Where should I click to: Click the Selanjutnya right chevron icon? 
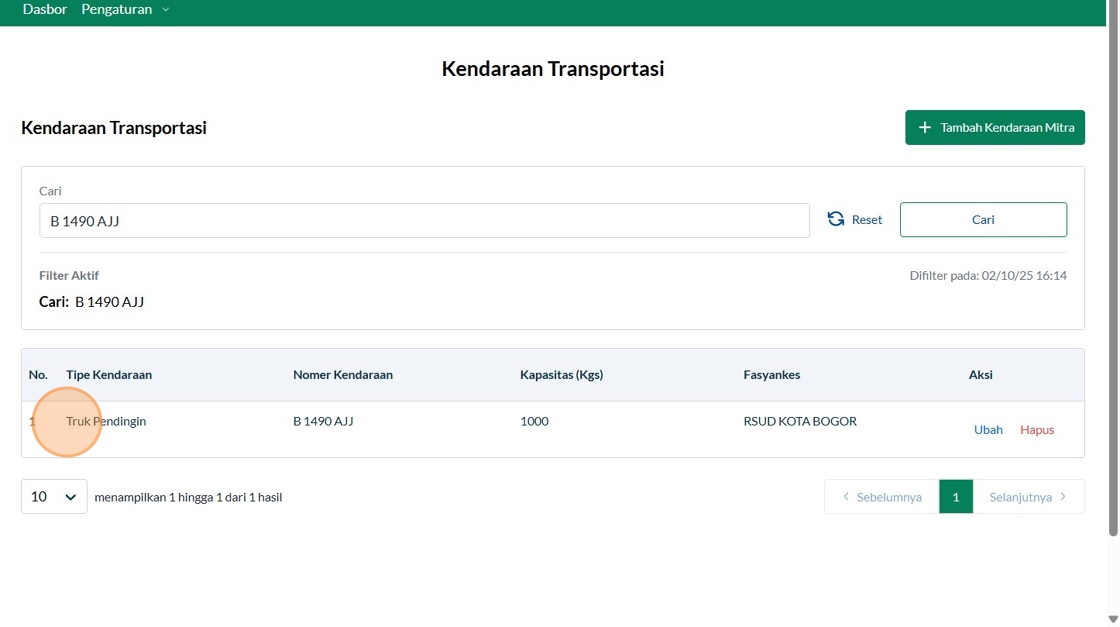[1063, 496]
